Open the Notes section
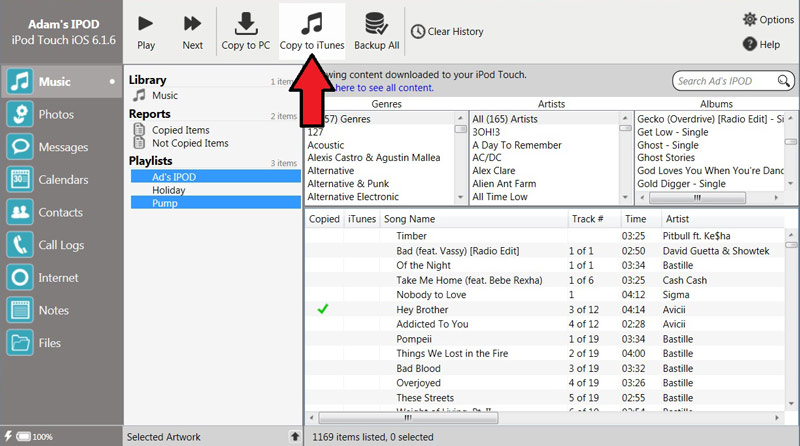The image size is (800, 446). point(61,310)
